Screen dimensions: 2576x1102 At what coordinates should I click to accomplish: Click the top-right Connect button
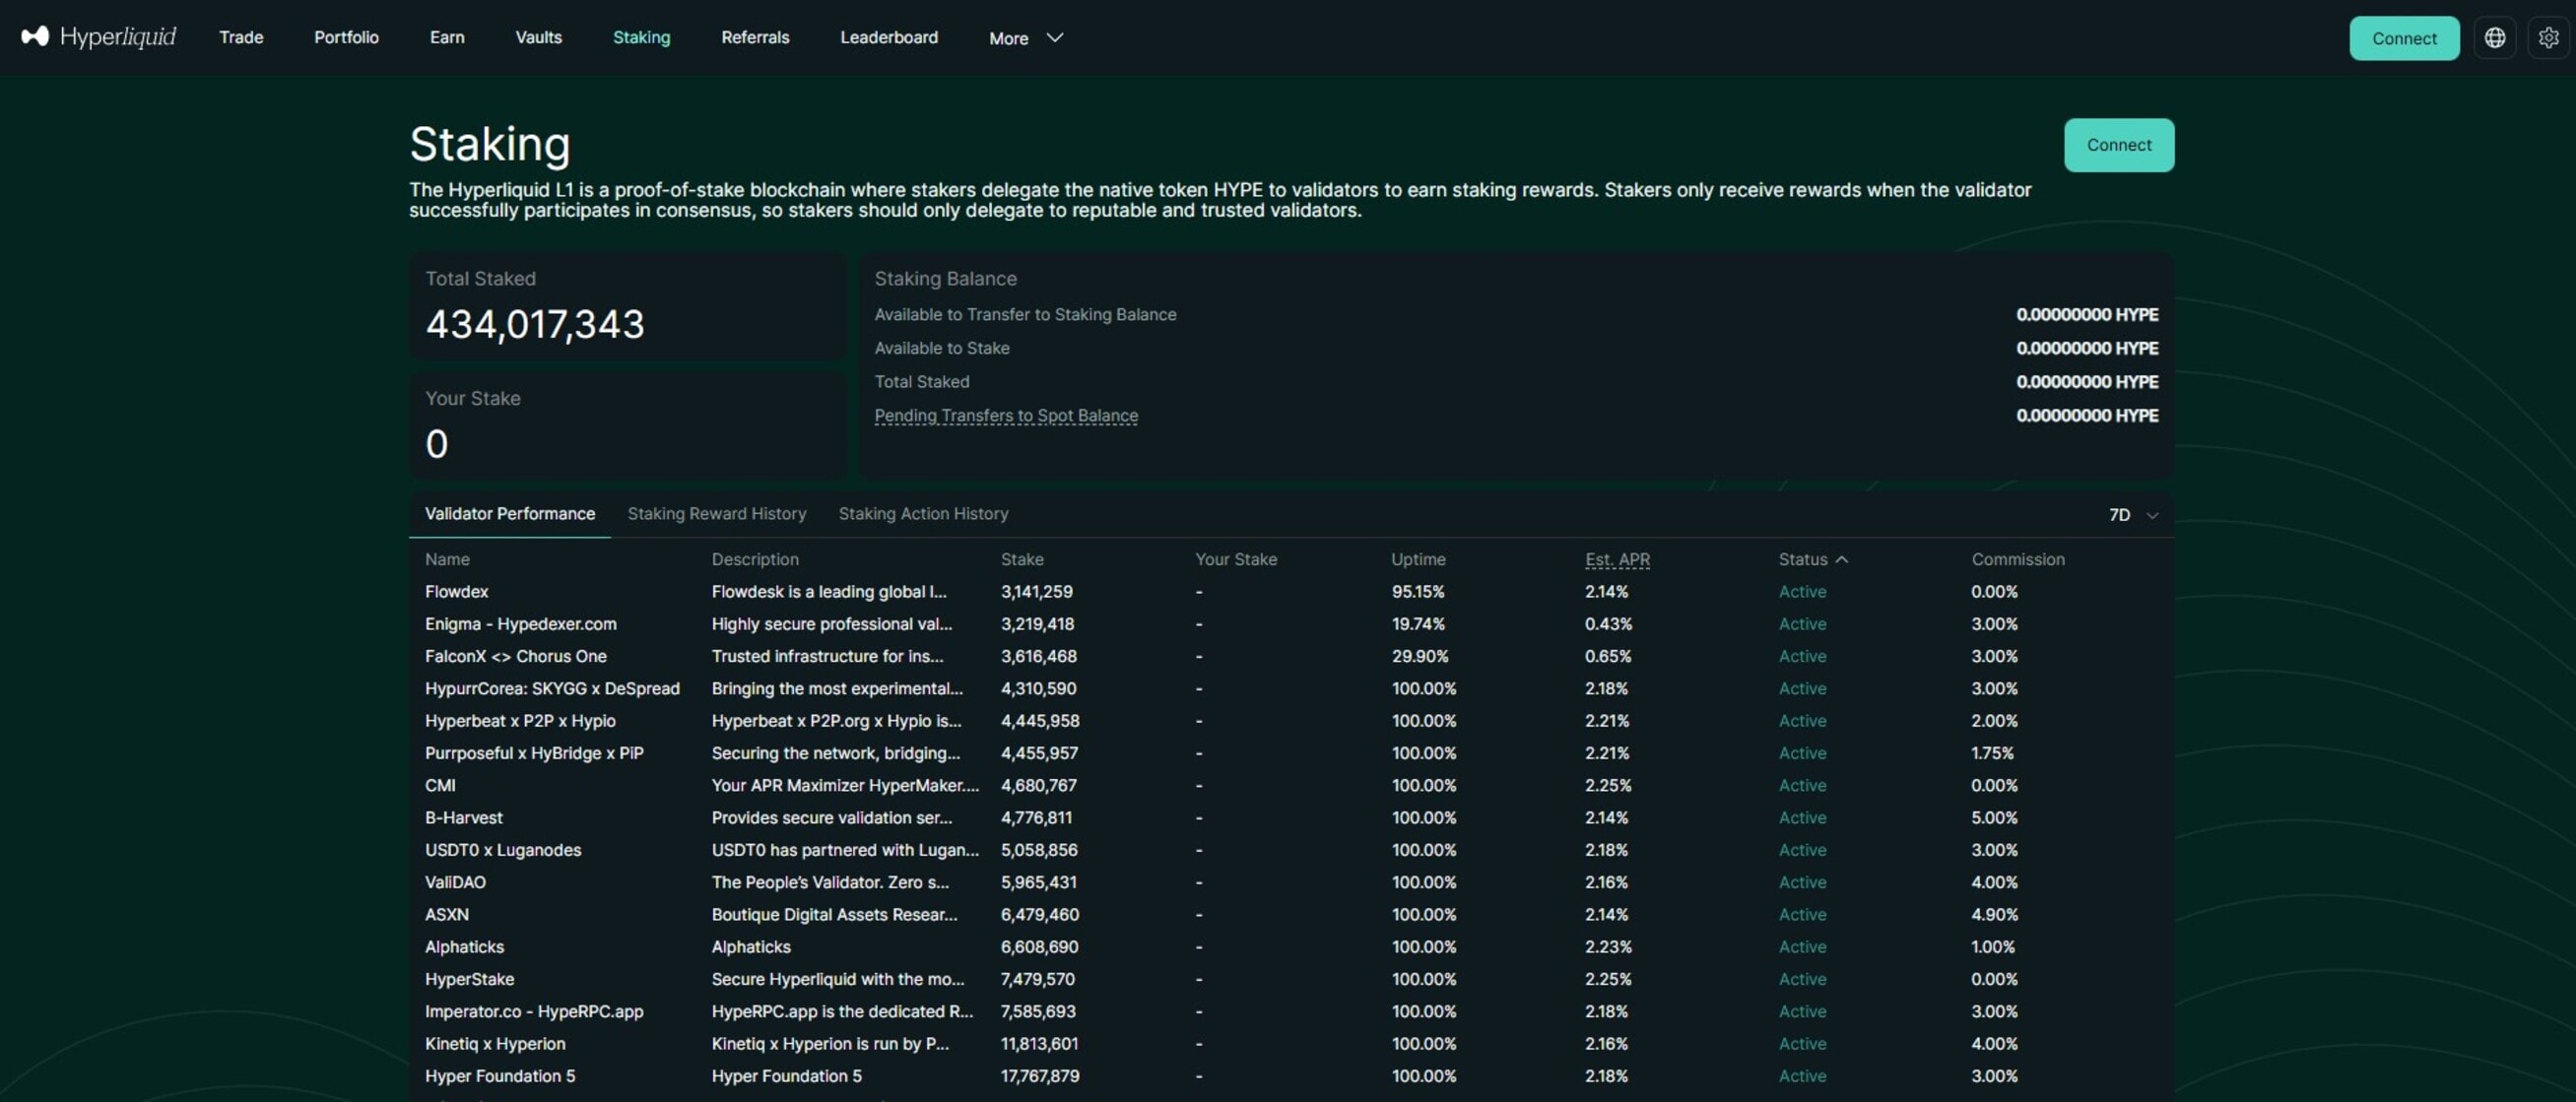click(x=2404, y=38)
